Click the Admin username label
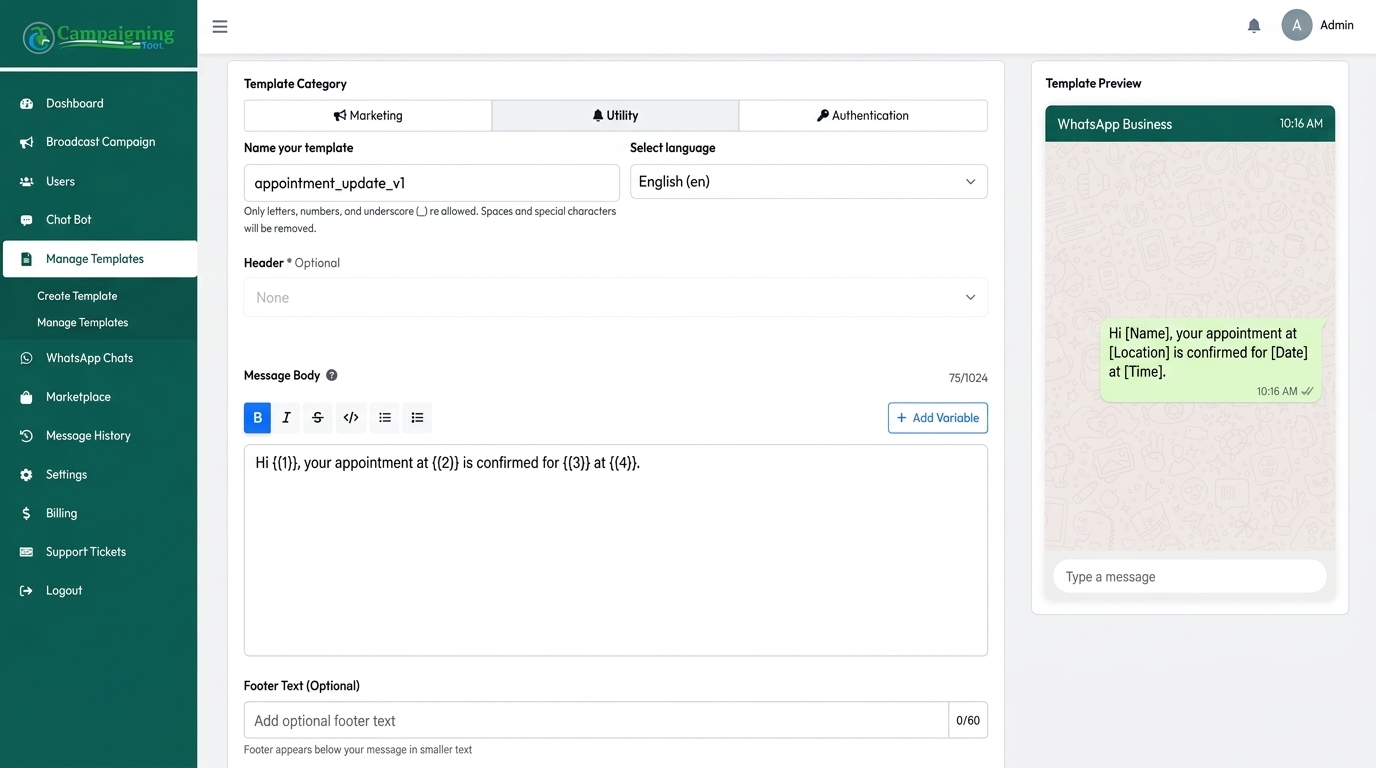 (1336, 25)
